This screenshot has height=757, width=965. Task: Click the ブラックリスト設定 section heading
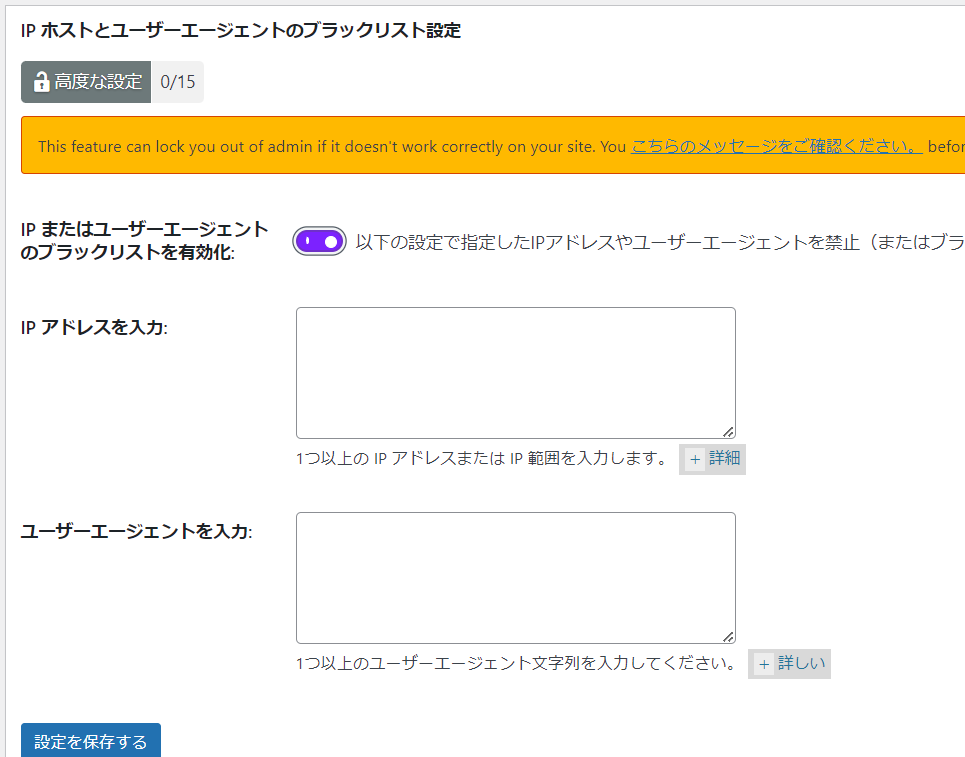[x=240, y=30]
